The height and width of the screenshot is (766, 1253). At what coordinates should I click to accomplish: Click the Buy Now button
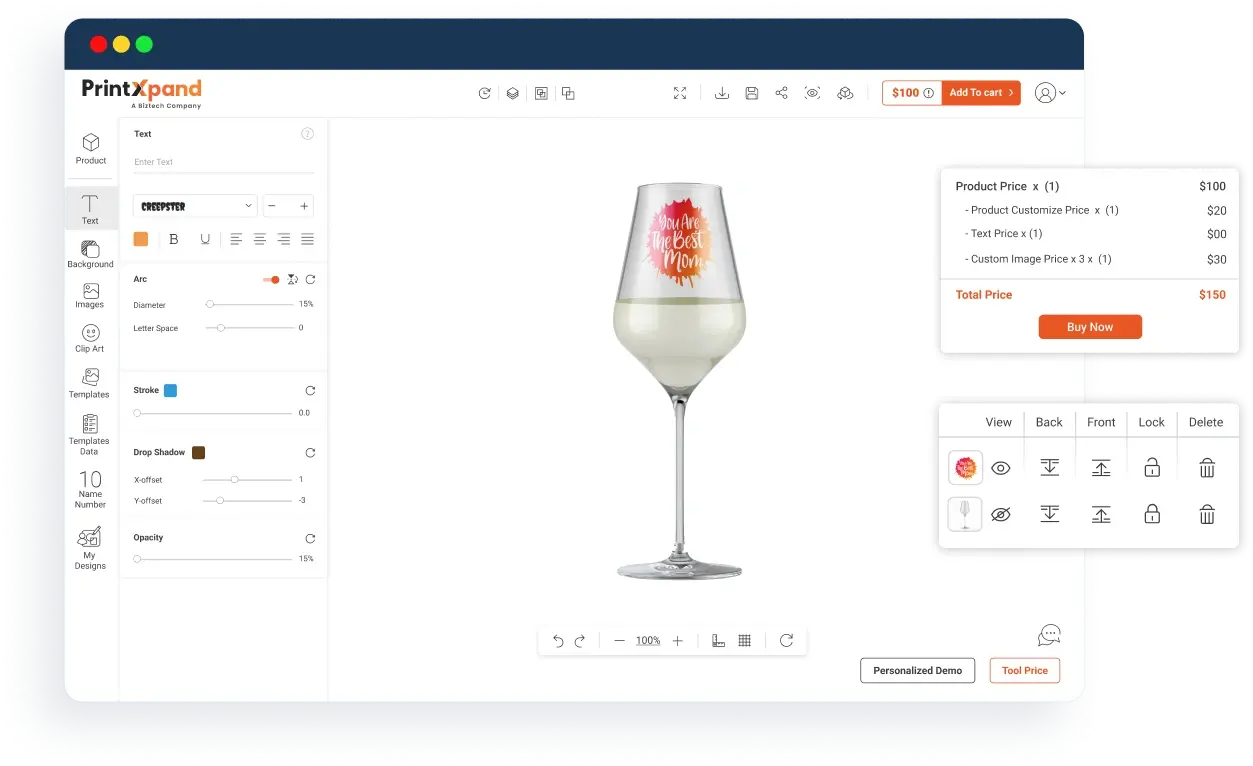1089,327
